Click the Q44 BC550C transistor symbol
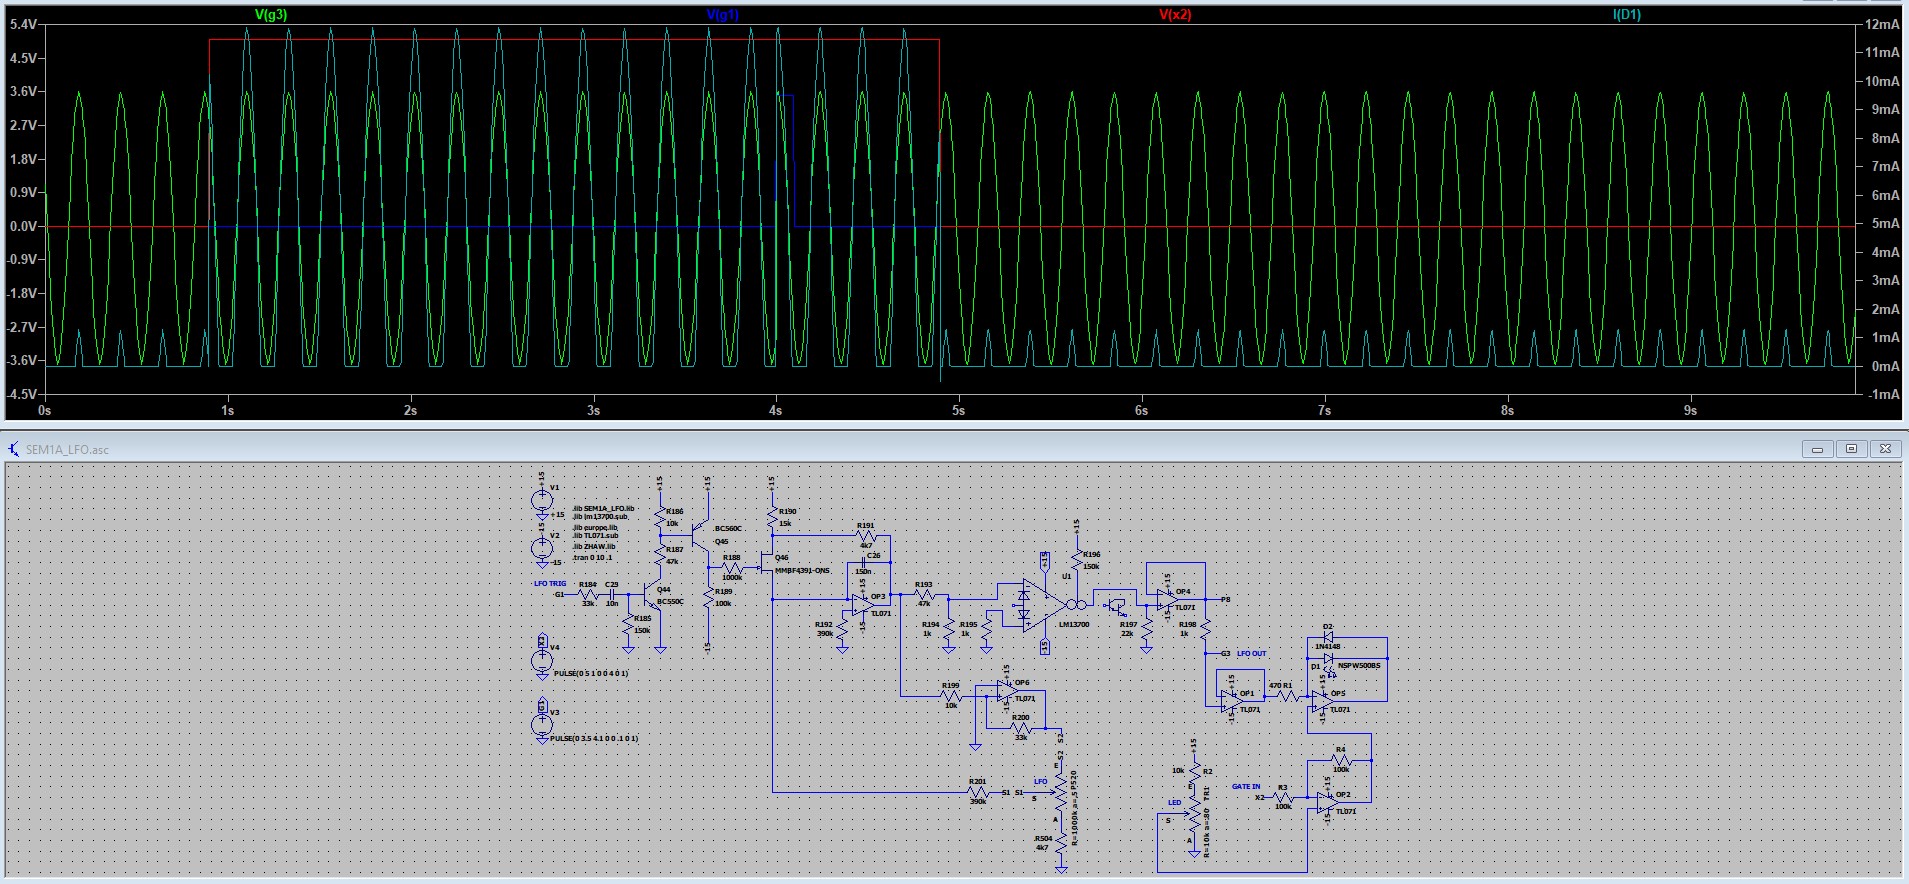The width and height of the screenshot is (1909, 884). (x=651, y=598)
